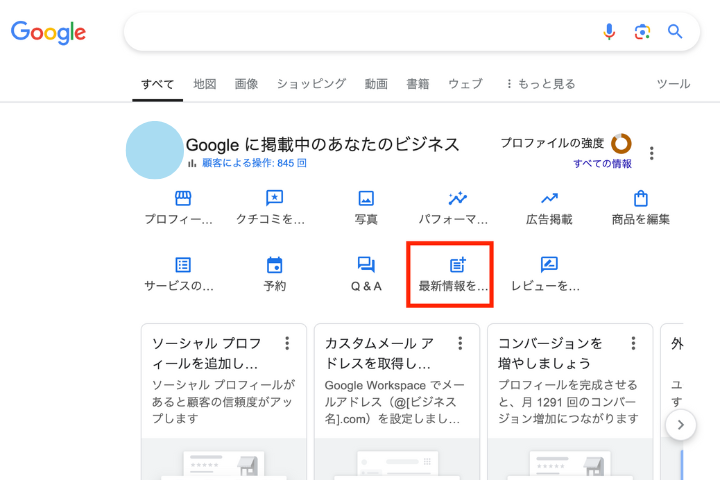720x480 pixels.
Task: Click the magnifier search button
Action: point(675,32)
